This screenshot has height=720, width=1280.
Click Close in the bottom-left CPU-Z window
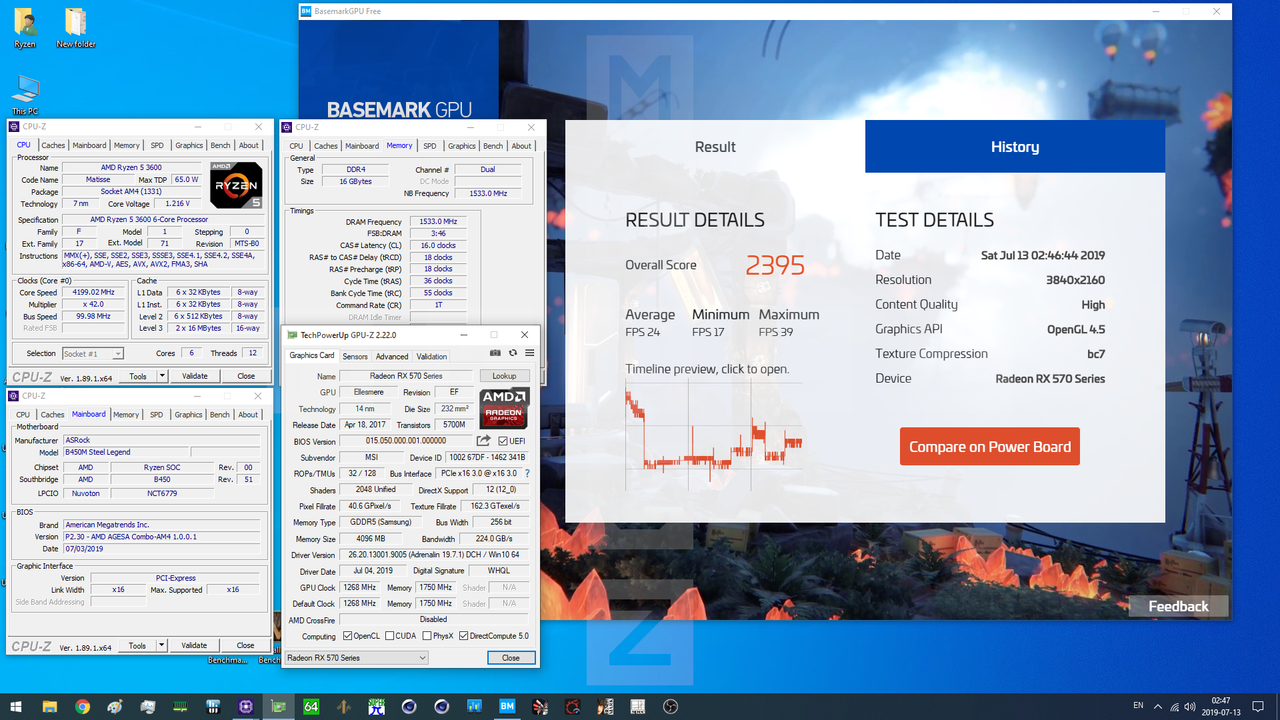pos(245,645)
